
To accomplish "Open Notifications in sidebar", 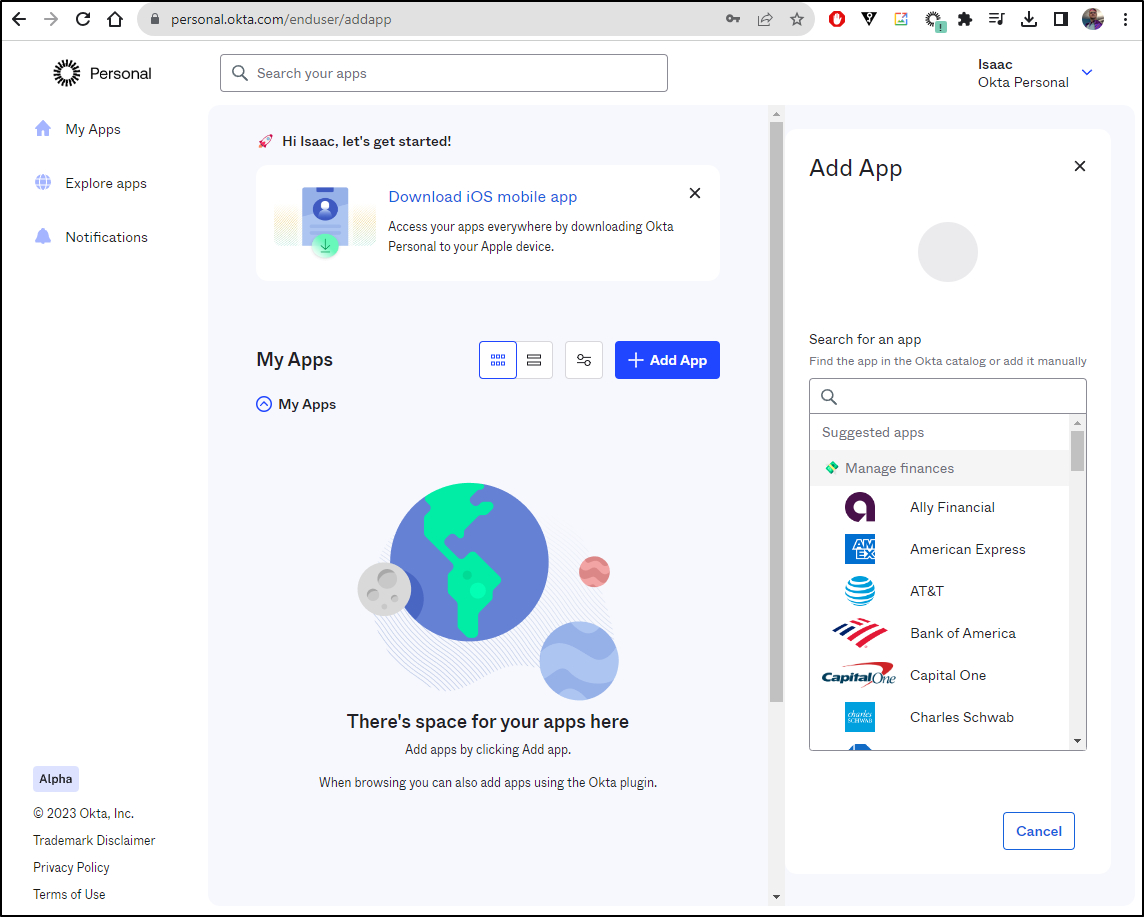I will [107, 237].
